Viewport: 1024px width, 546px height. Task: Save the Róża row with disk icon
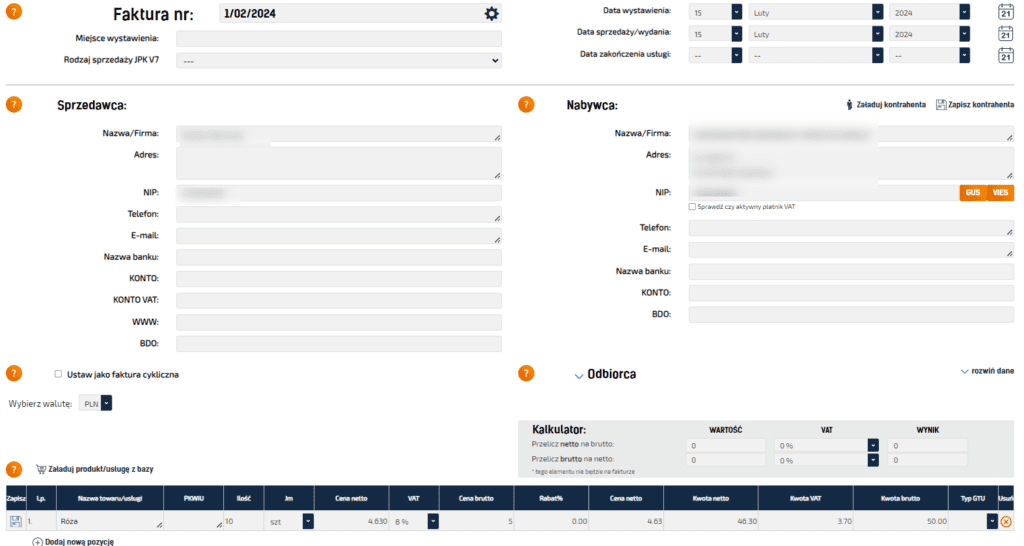(15, 521)
